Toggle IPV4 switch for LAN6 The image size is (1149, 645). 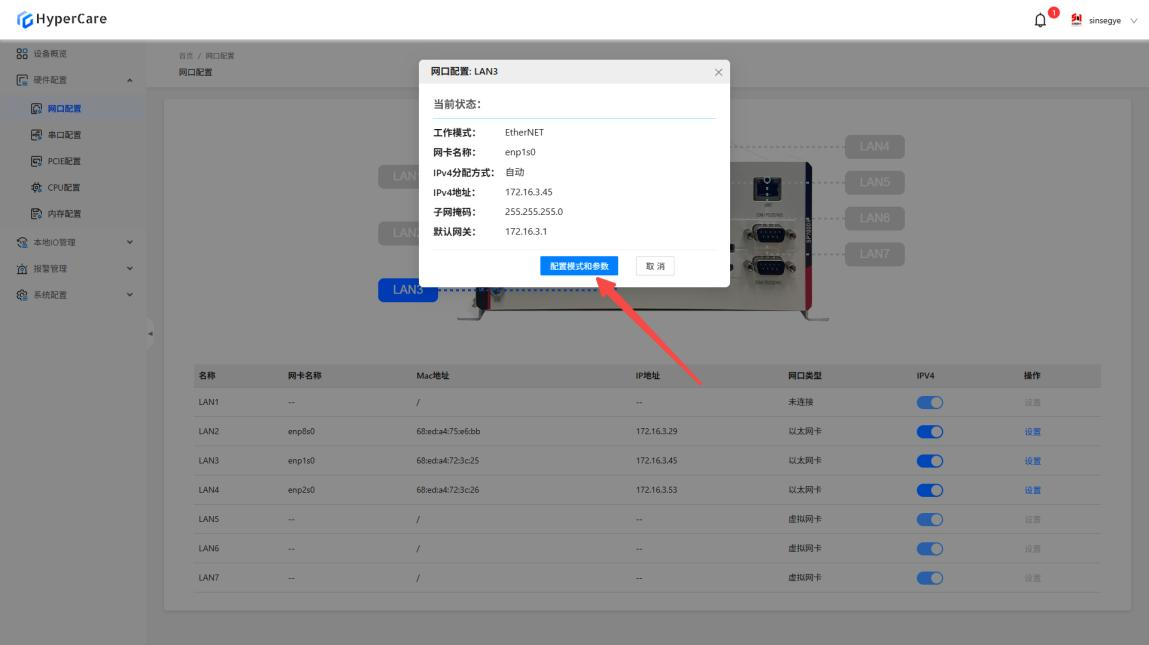(929, 549)
